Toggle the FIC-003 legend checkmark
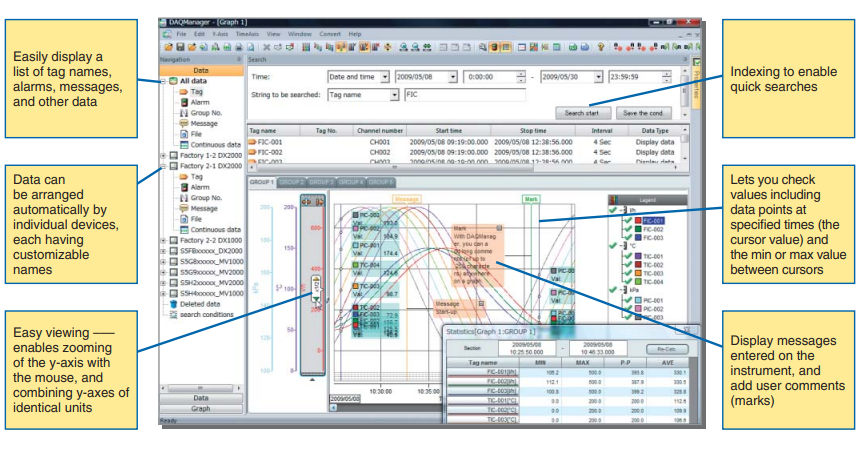 pos(628,237)
